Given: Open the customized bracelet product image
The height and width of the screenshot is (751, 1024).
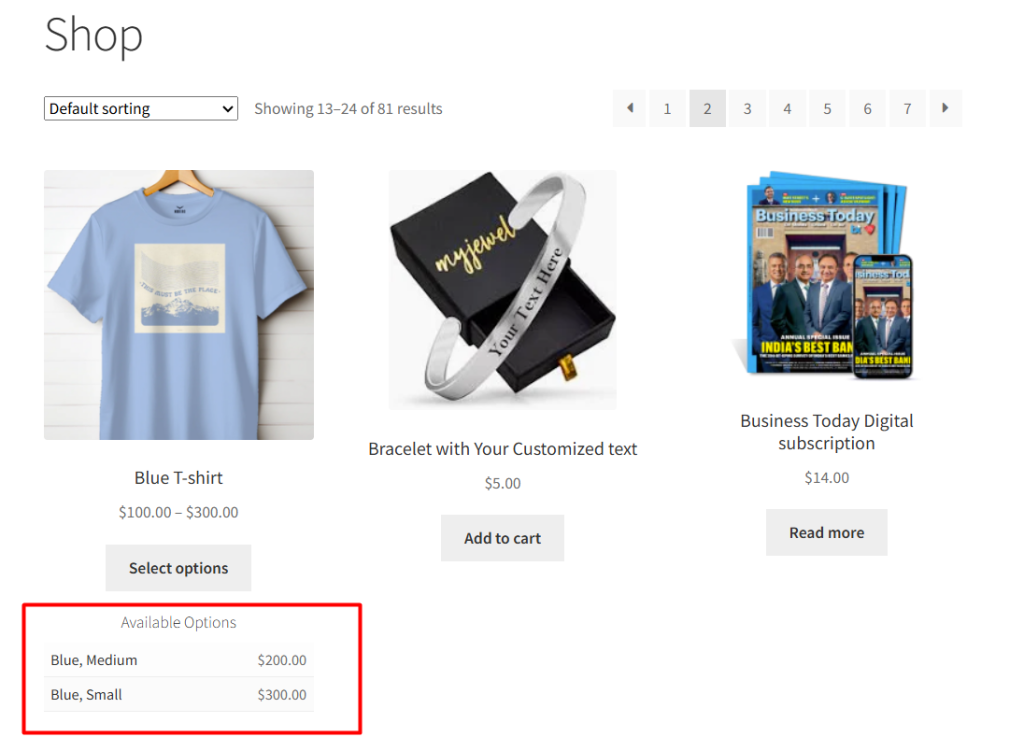Looking at the screenshot, I should [502, 290].
